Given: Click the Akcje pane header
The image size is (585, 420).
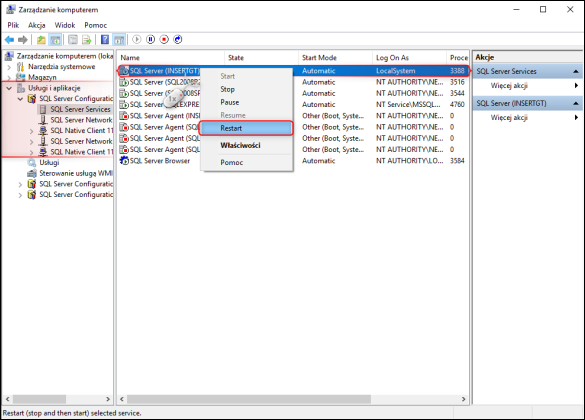Looking at the screenshot, I should point(527,57).
